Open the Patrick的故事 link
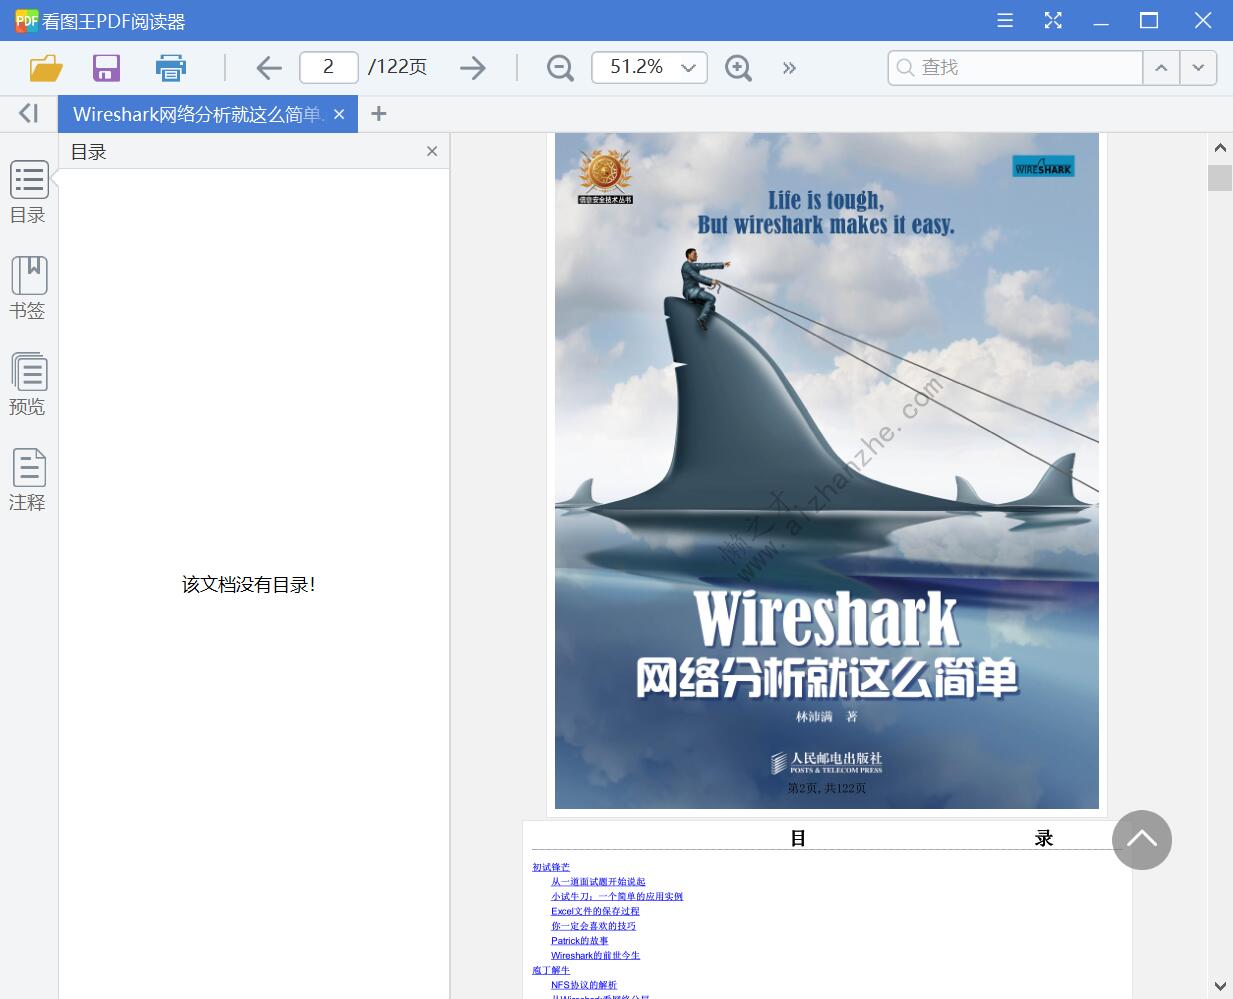Screen dimensions: 1233x999 point(579,941)
